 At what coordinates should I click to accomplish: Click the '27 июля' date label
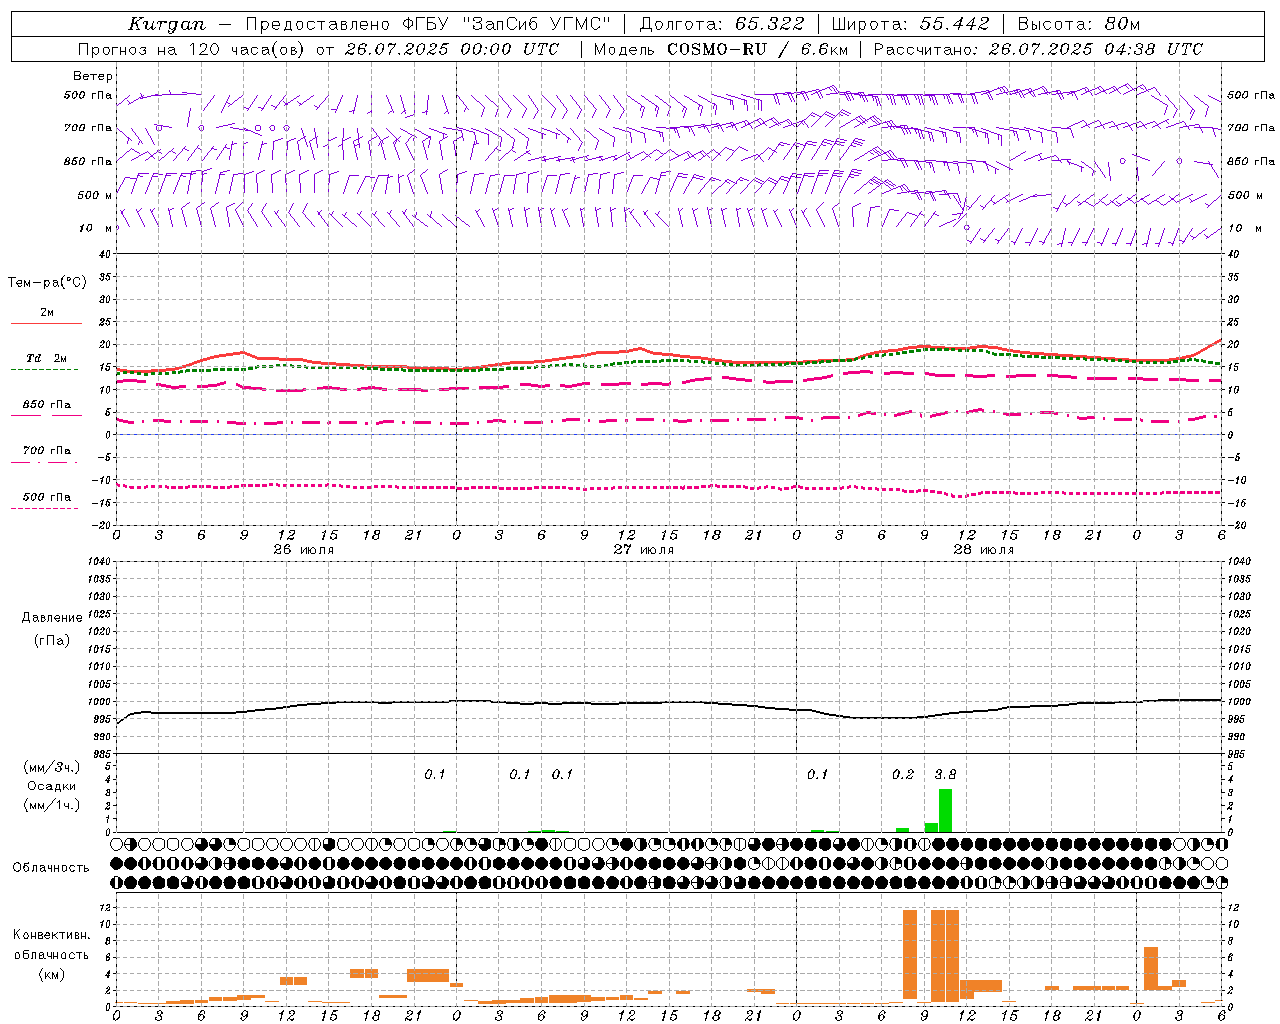(x=644, y=550)
